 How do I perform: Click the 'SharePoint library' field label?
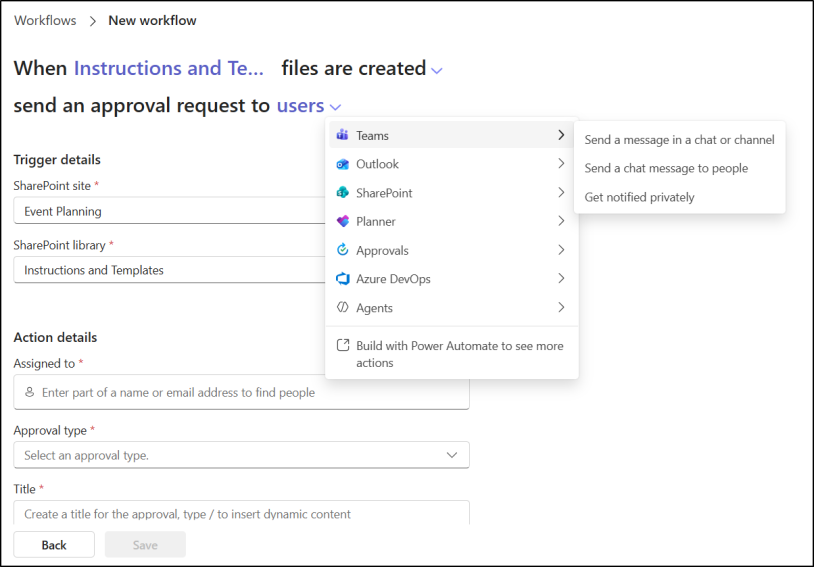pos(59,245)
